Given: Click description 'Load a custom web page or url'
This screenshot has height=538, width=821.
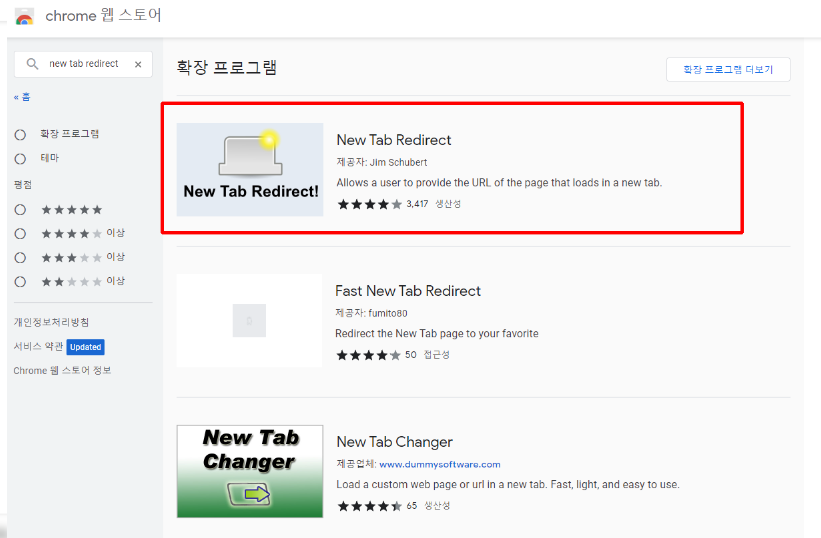Looking at the screenshot, I should (508, 485).
